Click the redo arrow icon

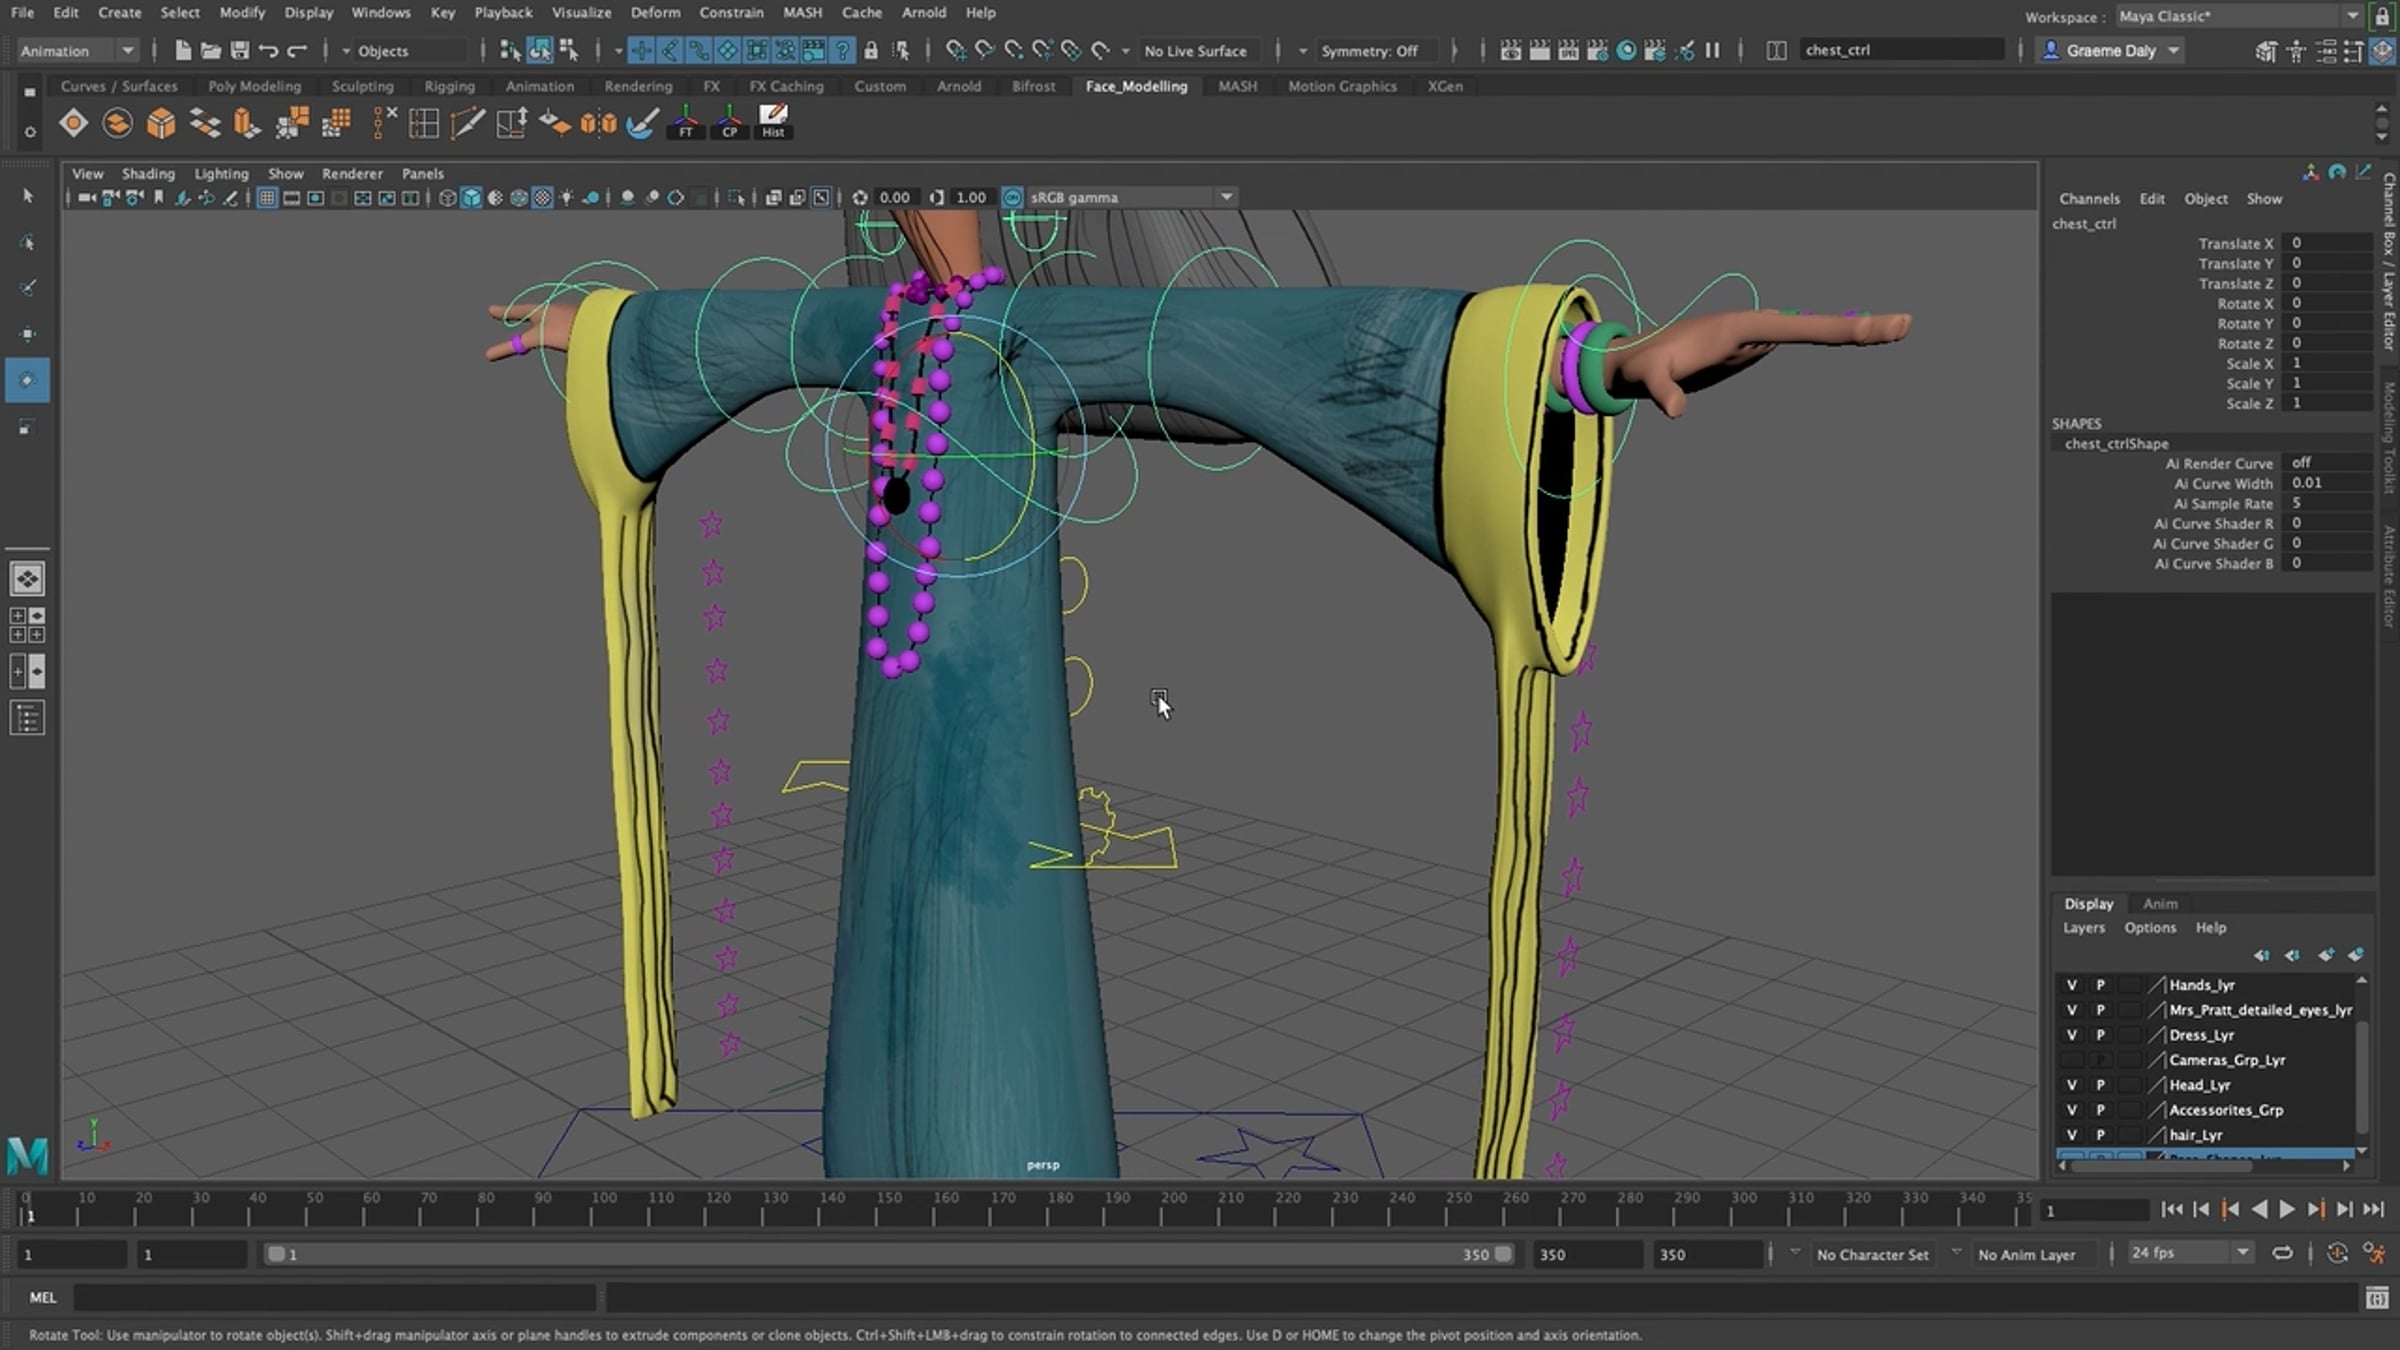coord(297,50)
